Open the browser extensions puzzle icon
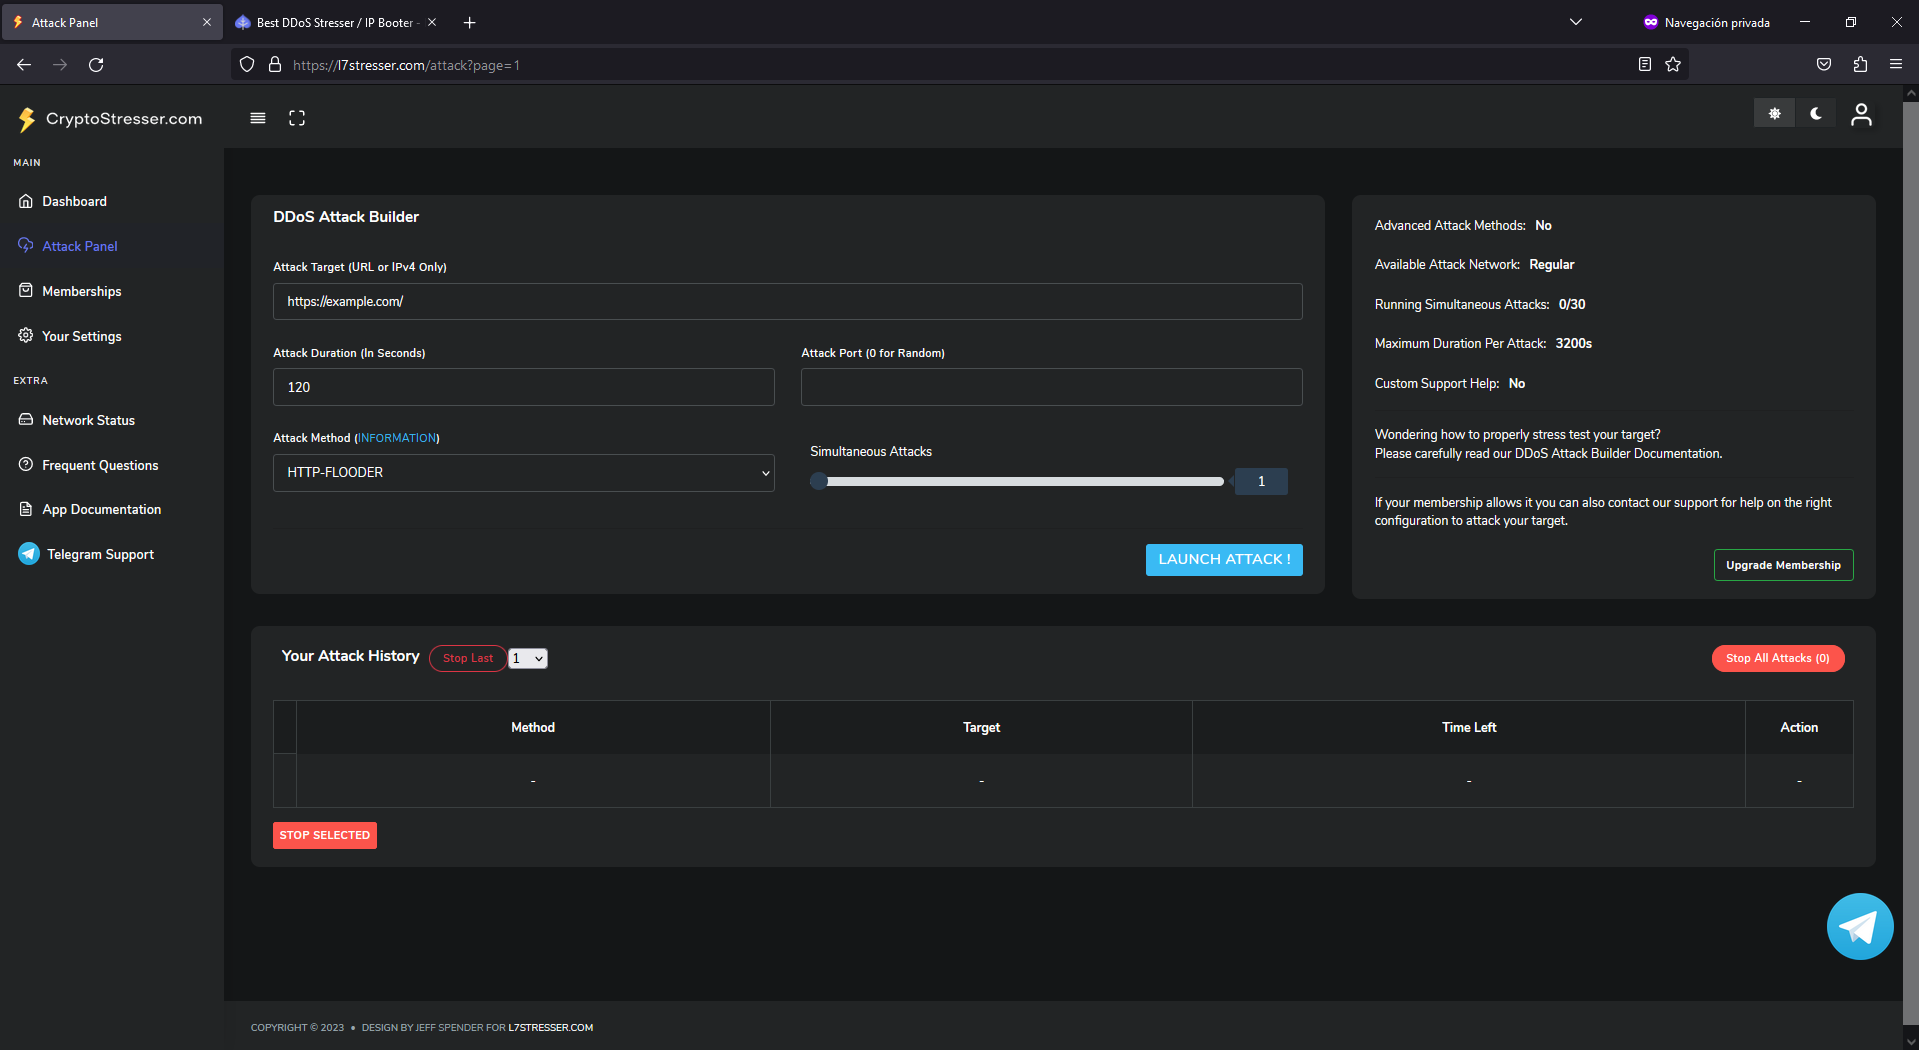This screenshot has width=1919, height=1050. click(1860, 65)
